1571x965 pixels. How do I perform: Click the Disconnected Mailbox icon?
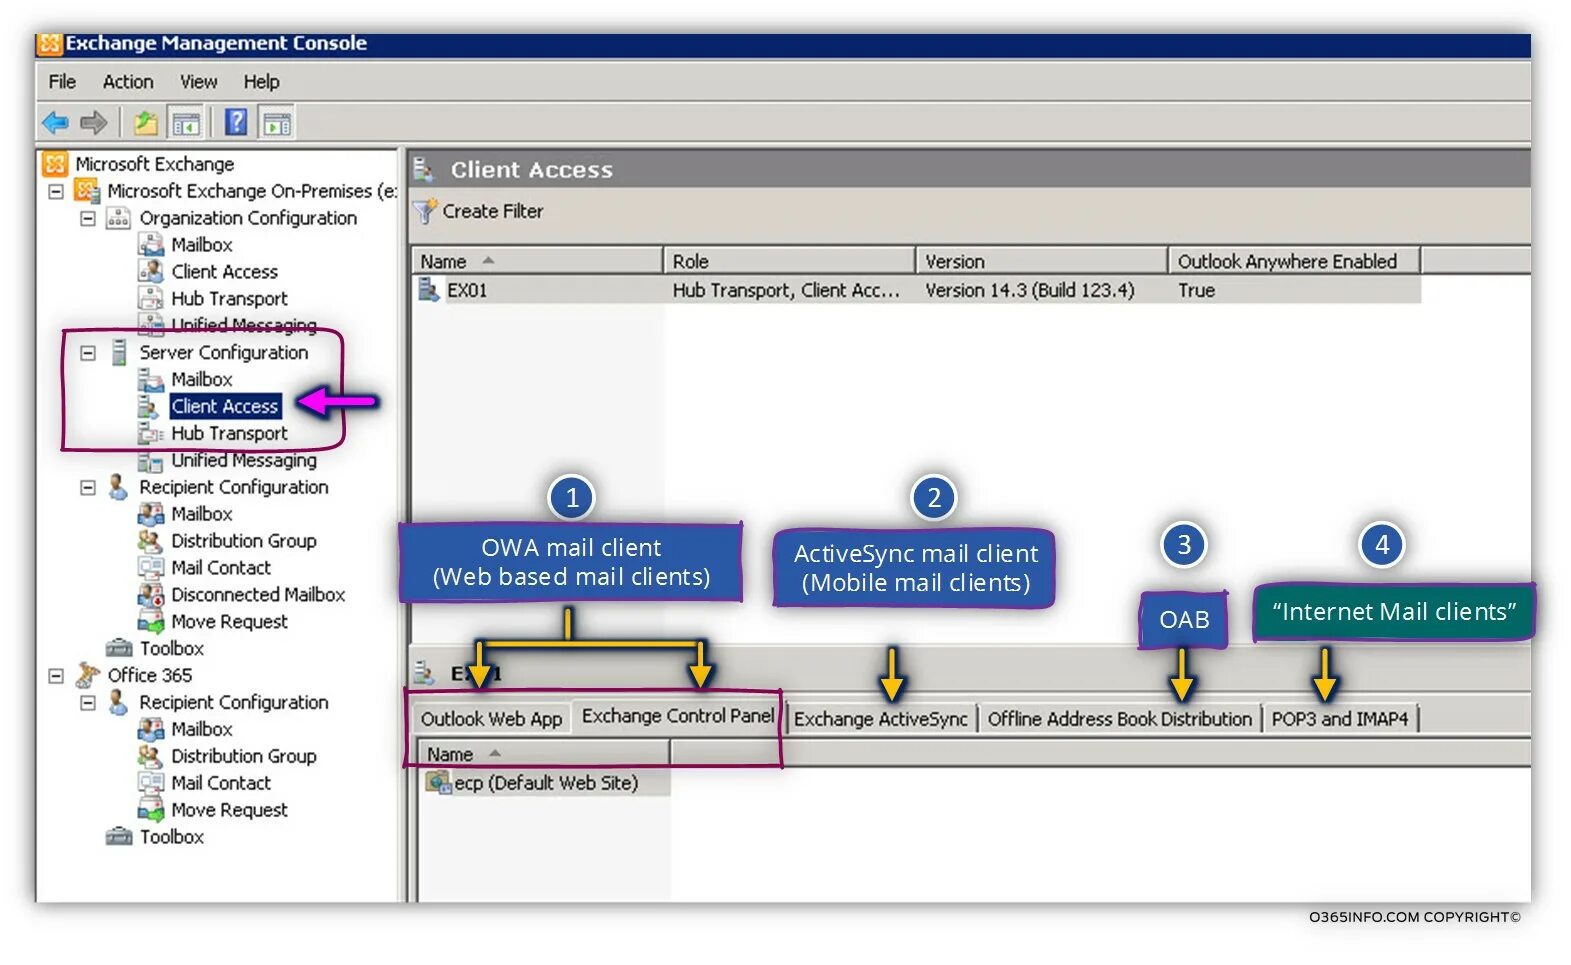coord(151,594)
